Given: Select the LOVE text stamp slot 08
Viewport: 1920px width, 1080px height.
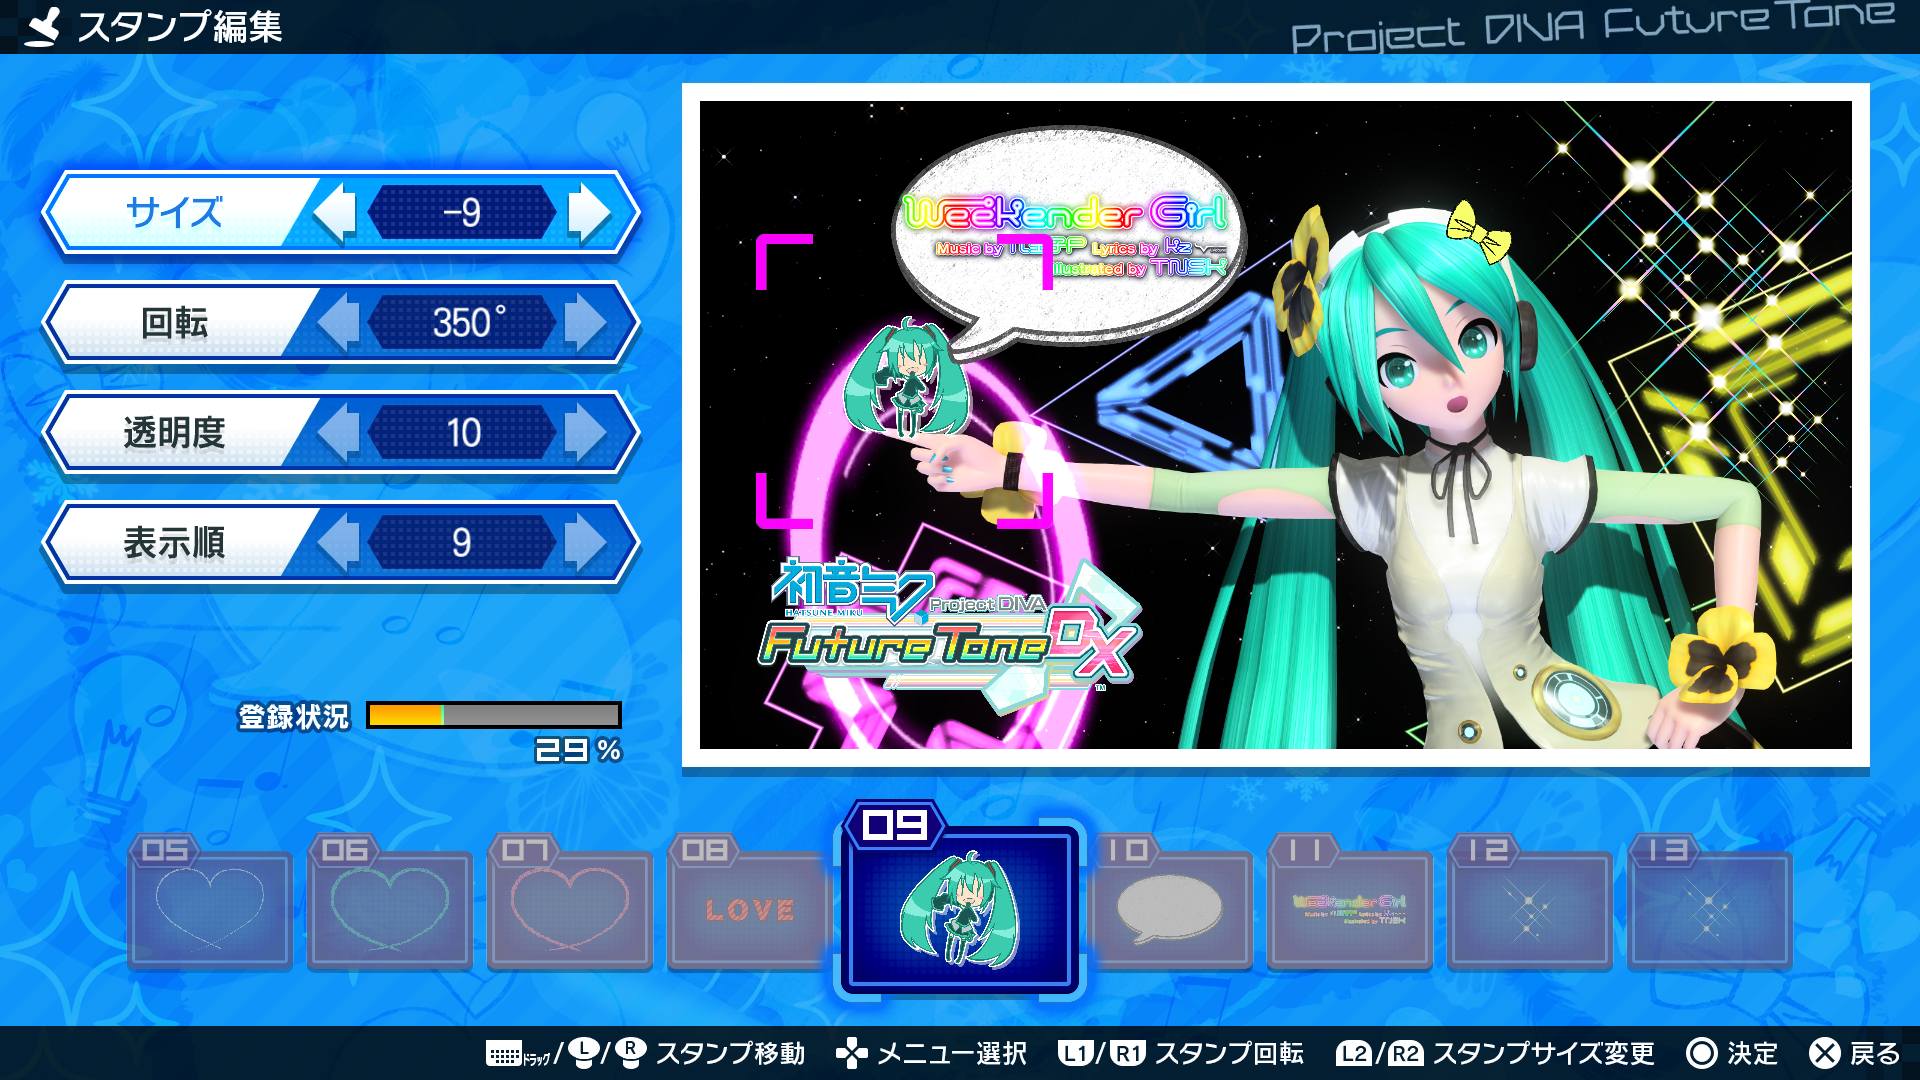Looking at the screenshot, I should coord(750,909).
